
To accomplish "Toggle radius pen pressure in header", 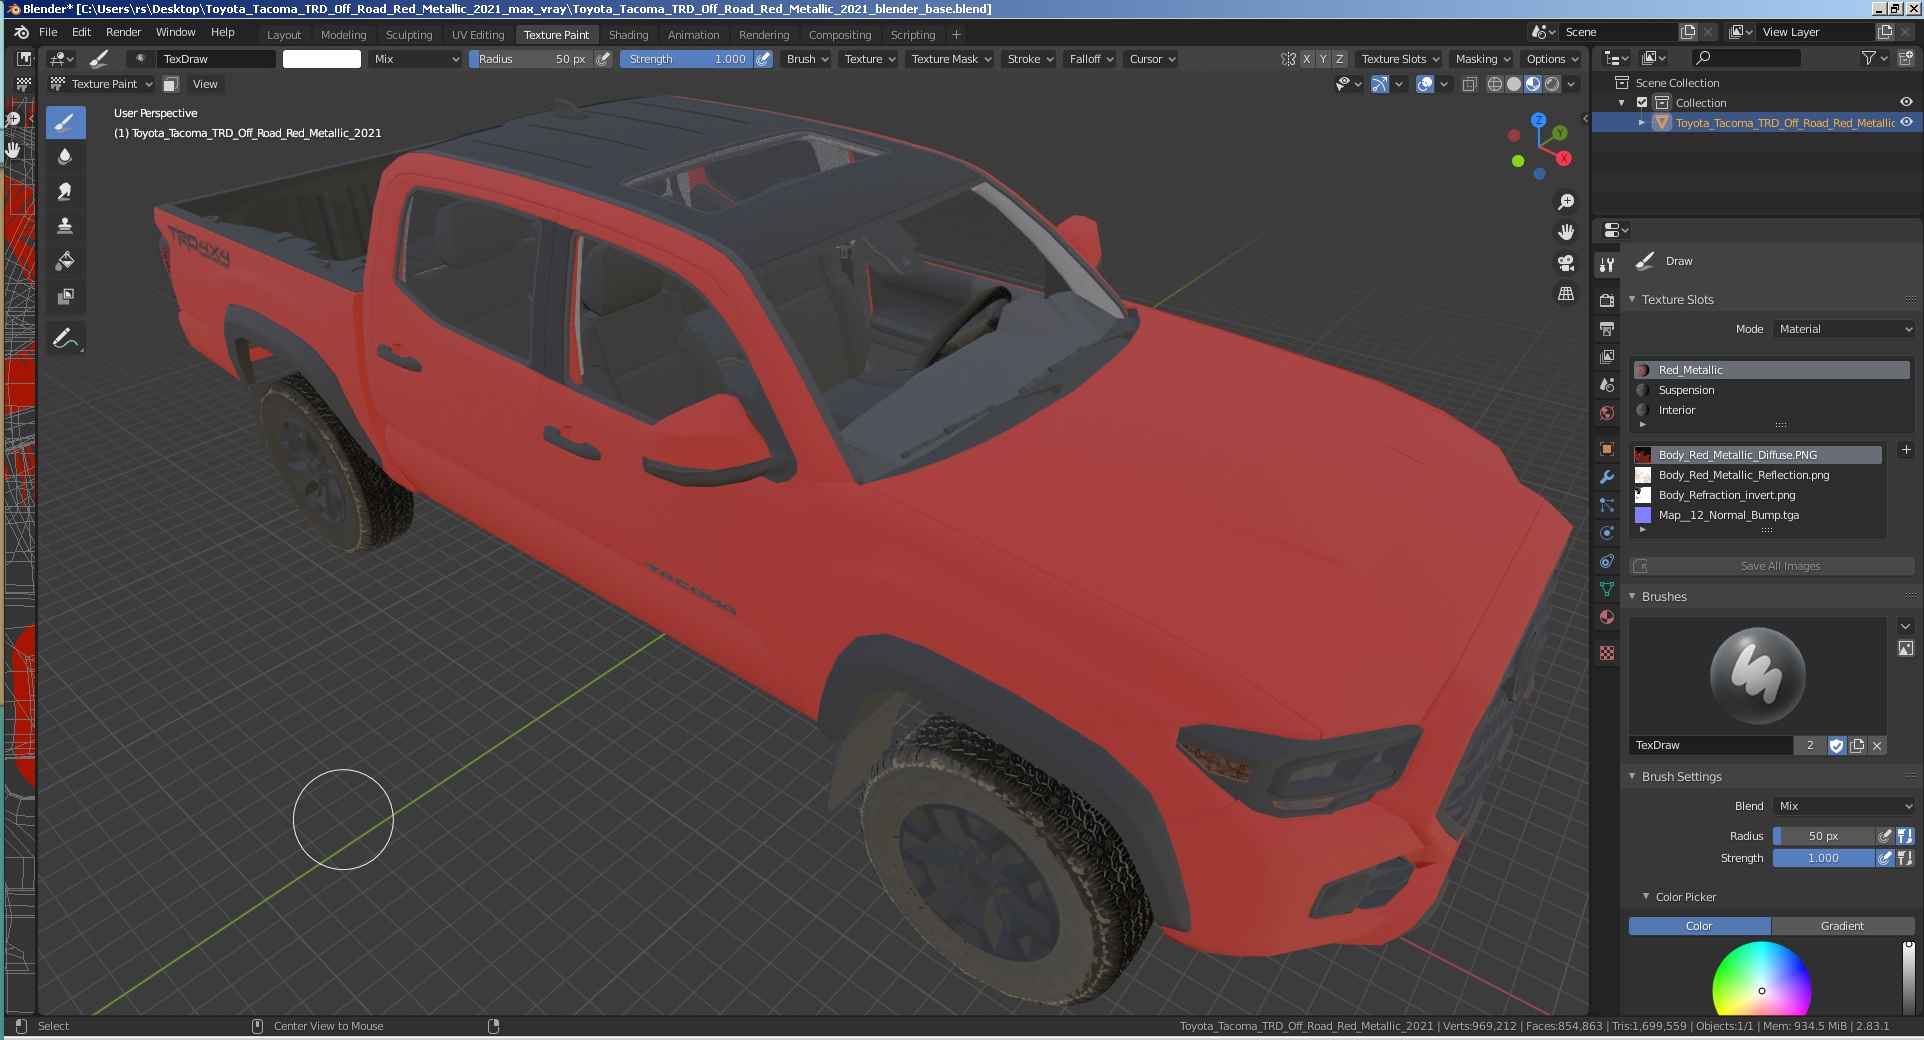I will pos(603,59).
